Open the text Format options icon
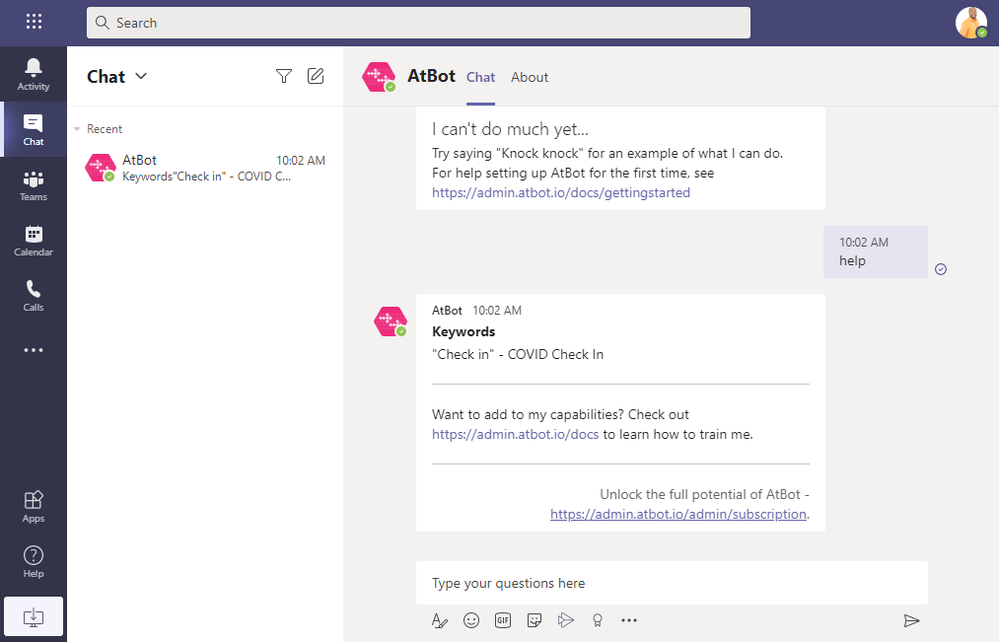 tap(440, 620)
